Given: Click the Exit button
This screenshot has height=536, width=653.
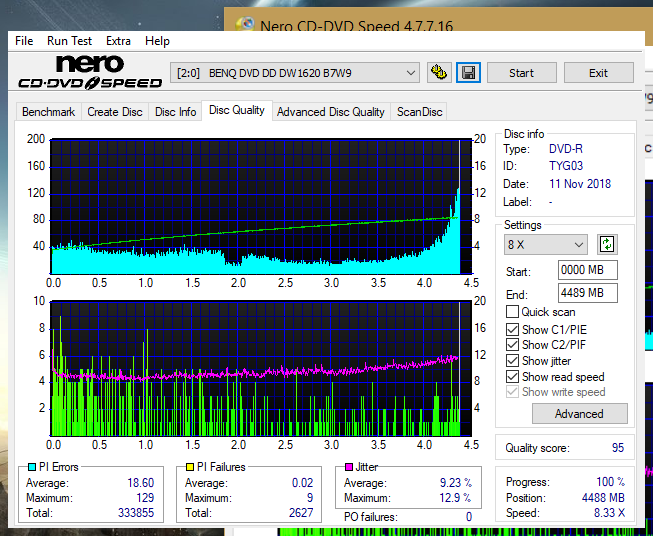Looking at the screenshot, I should 598,73.
